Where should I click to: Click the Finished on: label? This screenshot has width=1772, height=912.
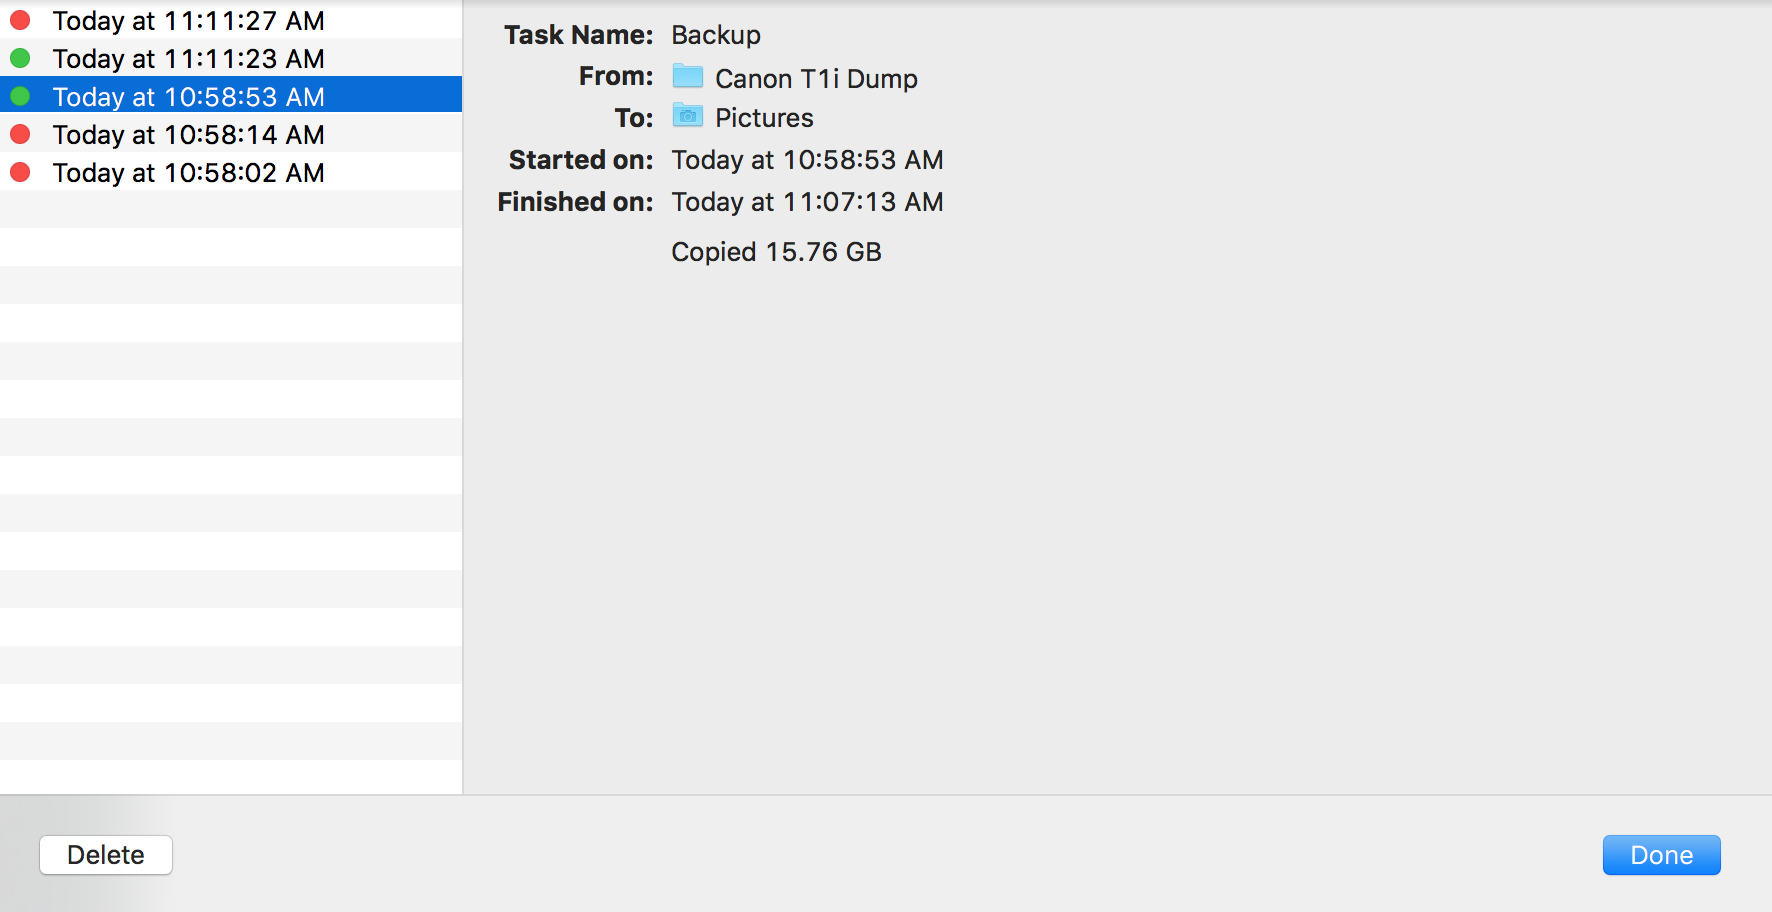575,202
